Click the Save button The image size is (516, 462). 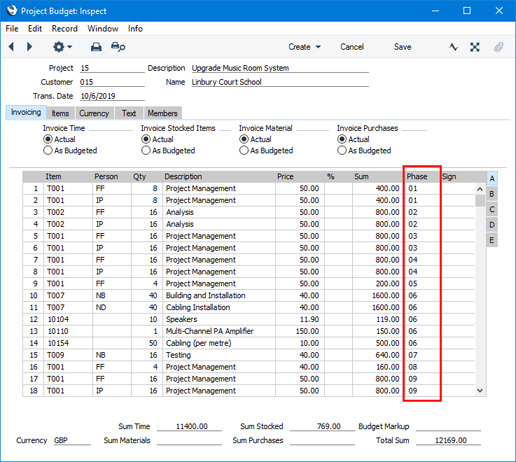click(x=402, y=47)
